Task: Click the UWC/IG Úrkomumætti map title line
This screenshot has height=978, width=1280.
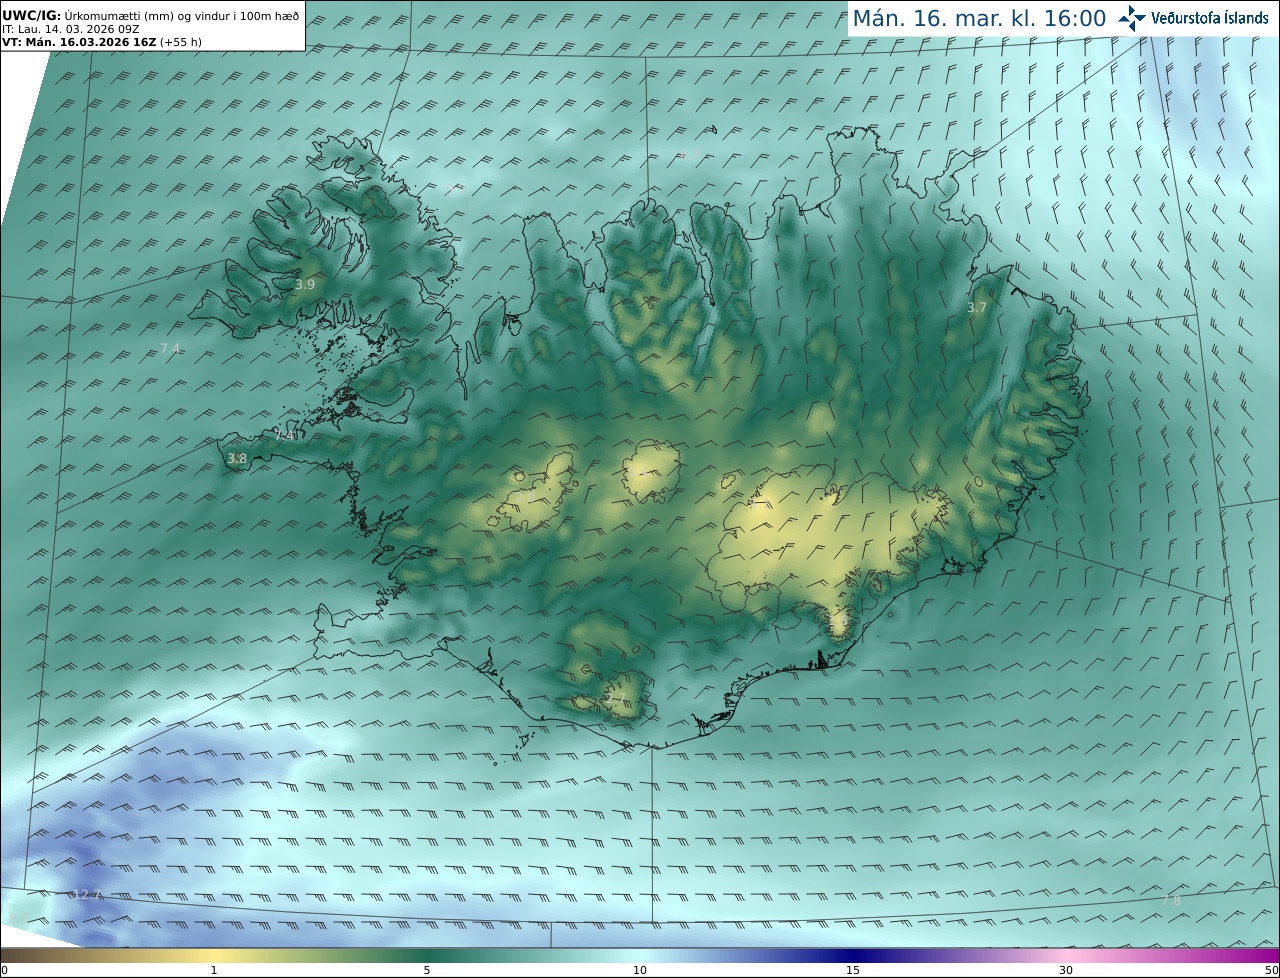Action: [x=150, y=15]
